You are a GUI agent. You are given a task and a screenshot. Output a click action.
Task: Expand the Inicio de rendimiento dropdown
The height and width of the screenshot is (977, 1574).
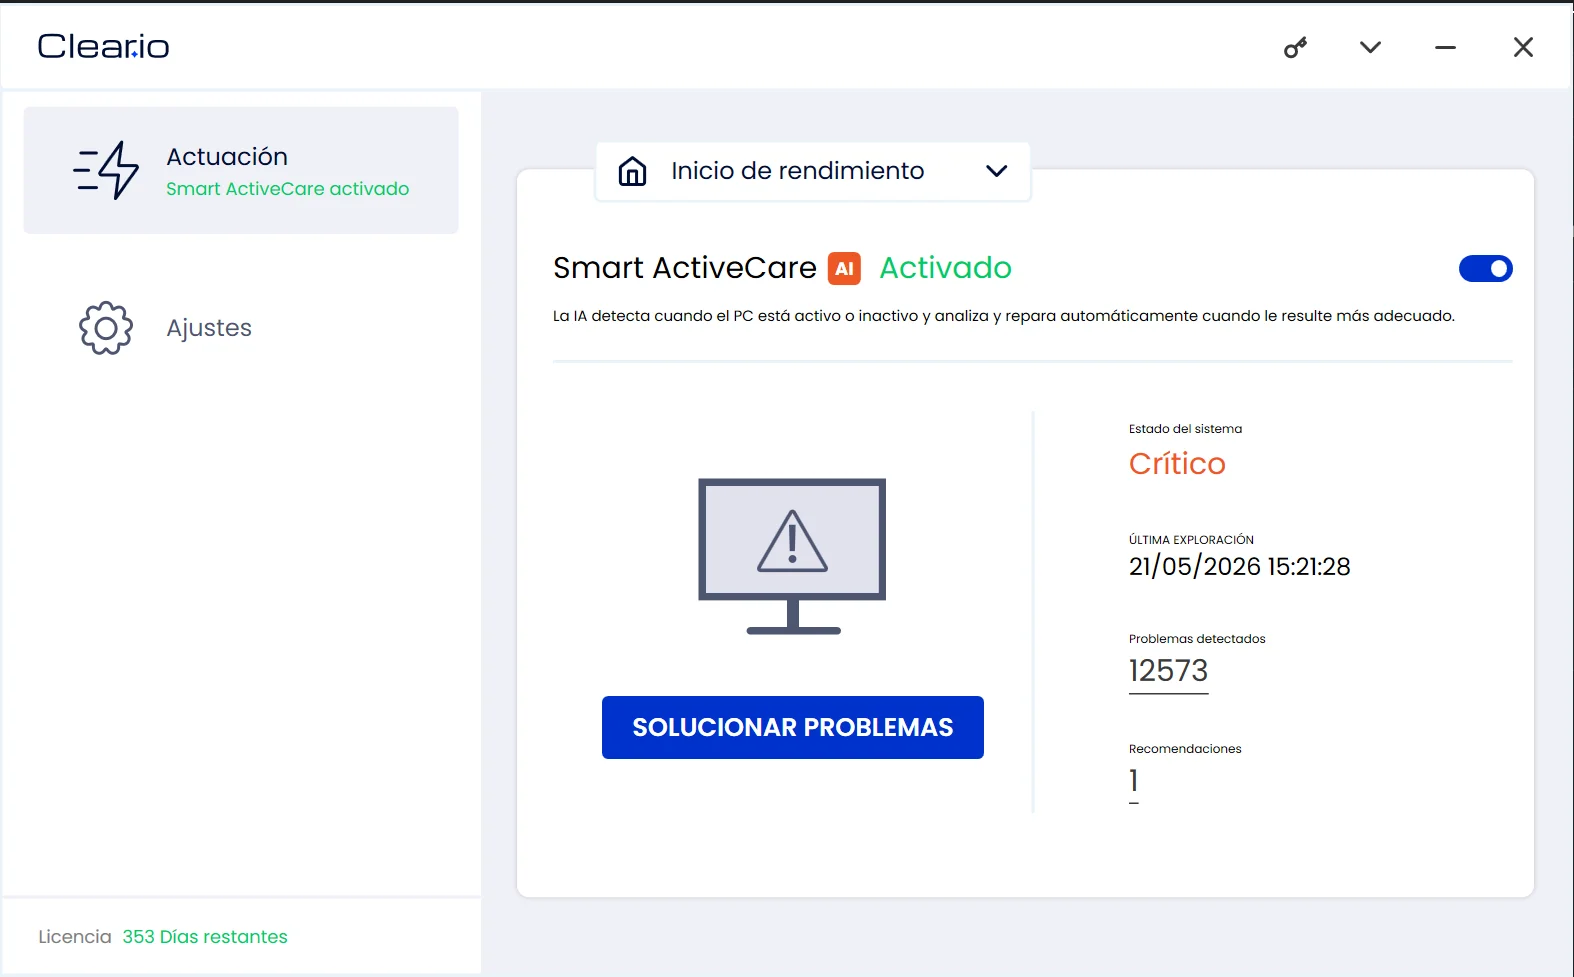pyautogui.click(x=813, y=171)
